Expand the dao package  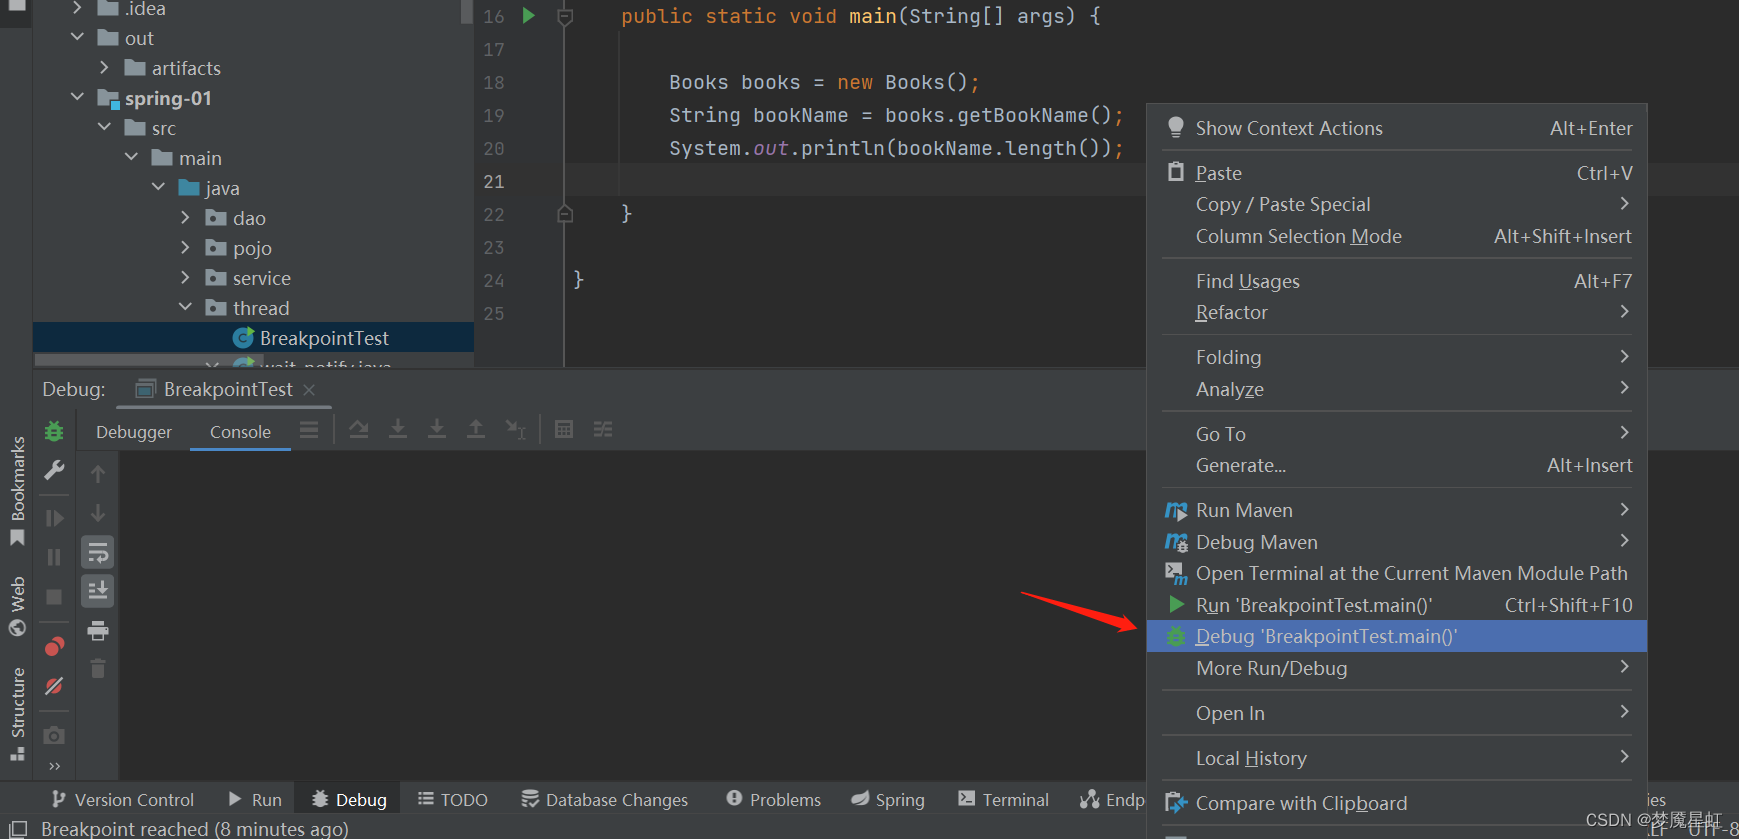[x=185, y=218]
